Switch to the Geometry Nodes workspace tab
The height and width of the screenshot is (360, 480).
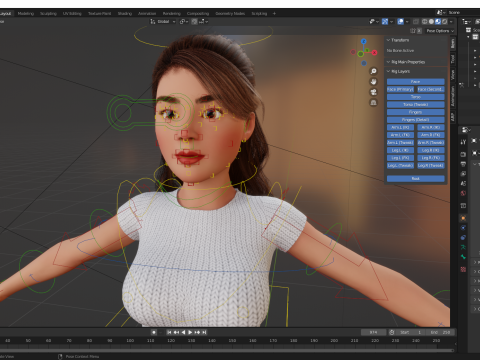click(x=230, y=14)
